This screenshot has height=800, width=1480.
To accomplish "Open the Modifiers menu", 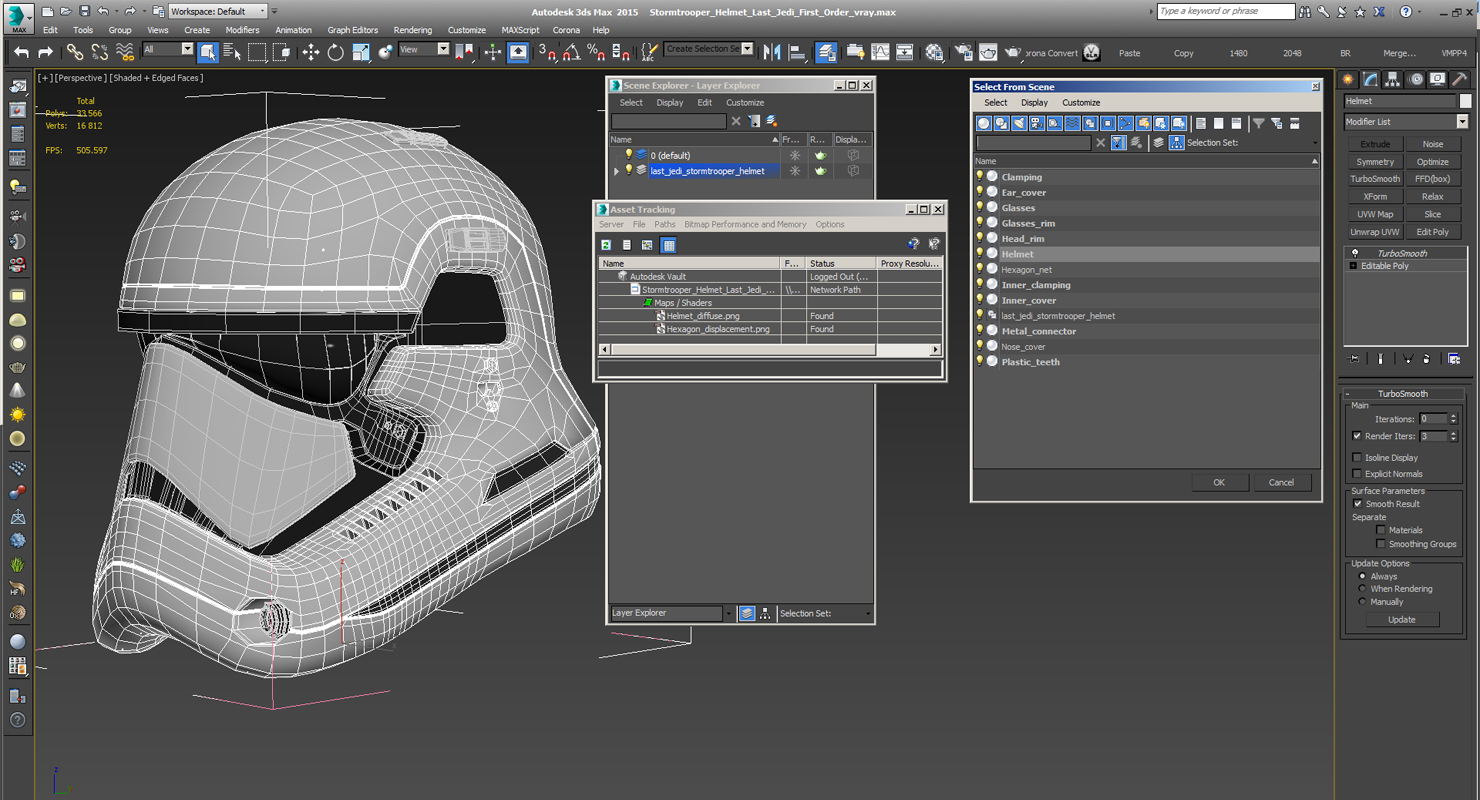I will click(242, 30).
